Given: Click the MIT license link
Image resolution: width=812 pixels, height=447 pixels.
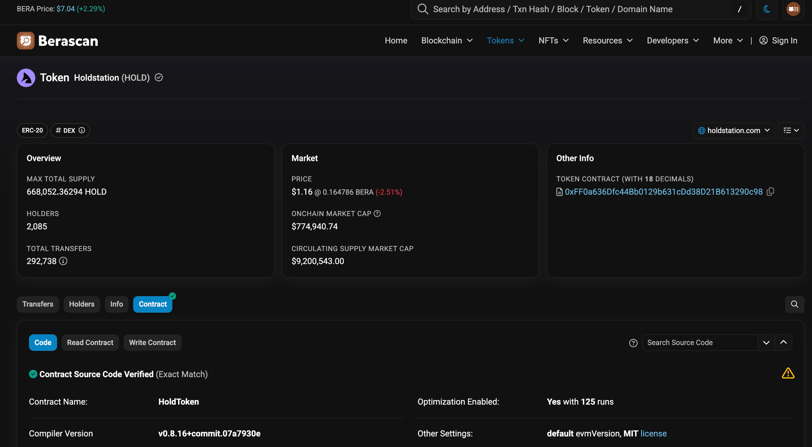Looking at the screenshot, I should (x=654, y=434).
